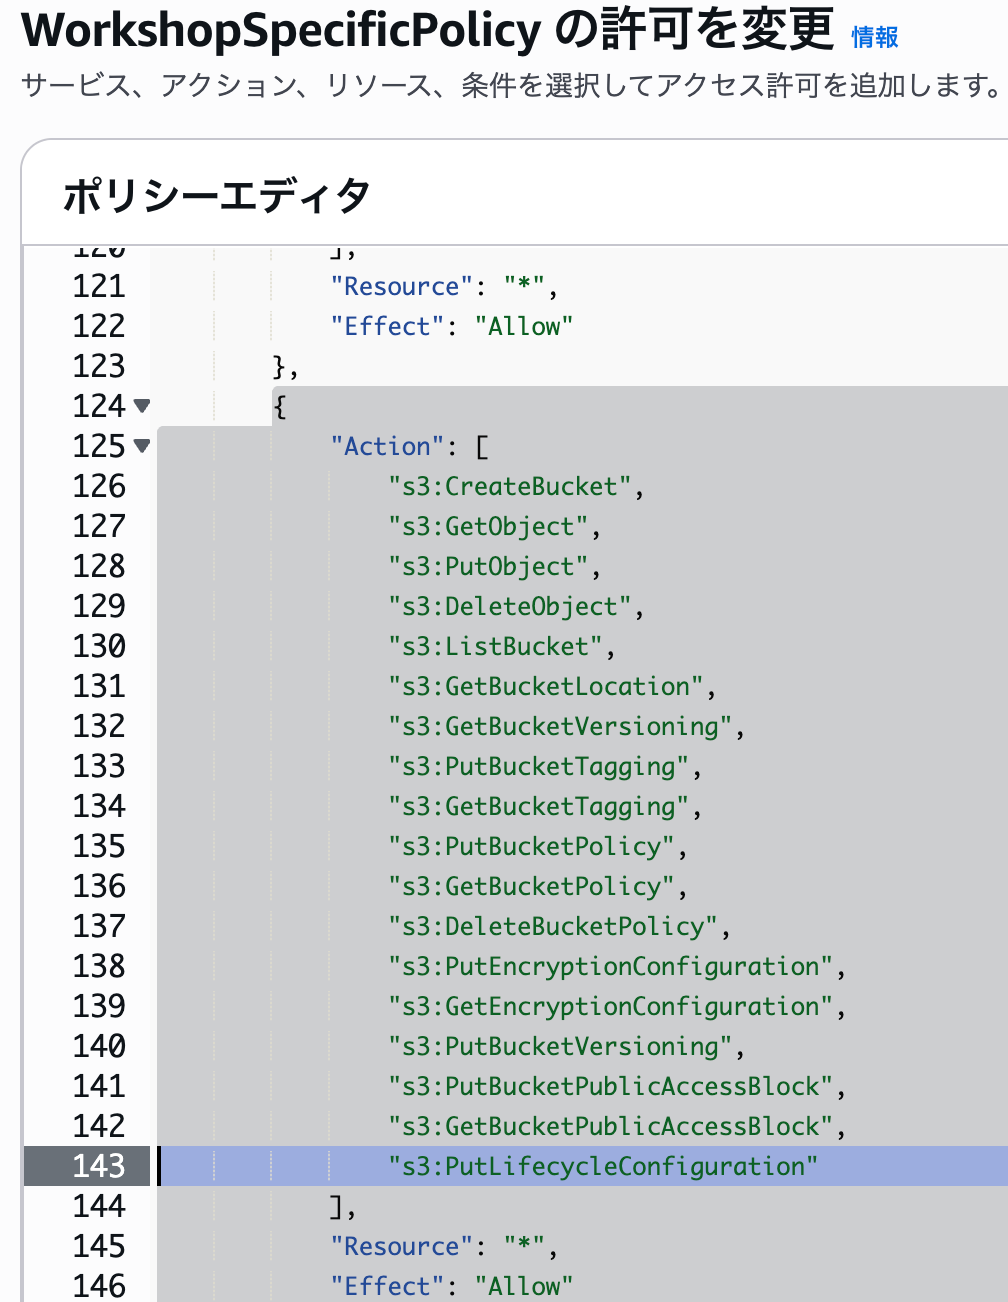1008x1302 pixels.
Task: Open the 情報 help link
Action: pos(872,35)
